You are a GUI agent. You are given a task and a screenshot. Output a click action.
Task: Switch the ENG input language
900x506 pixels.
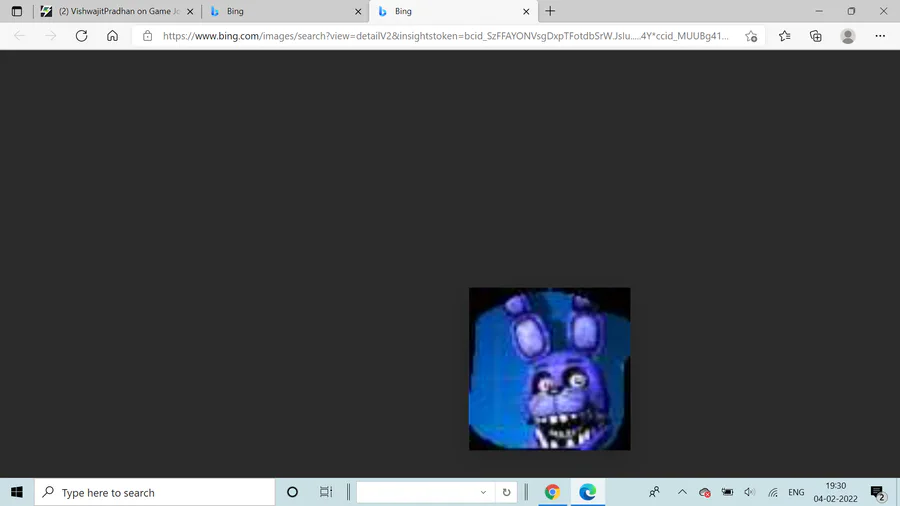(796, 492)
